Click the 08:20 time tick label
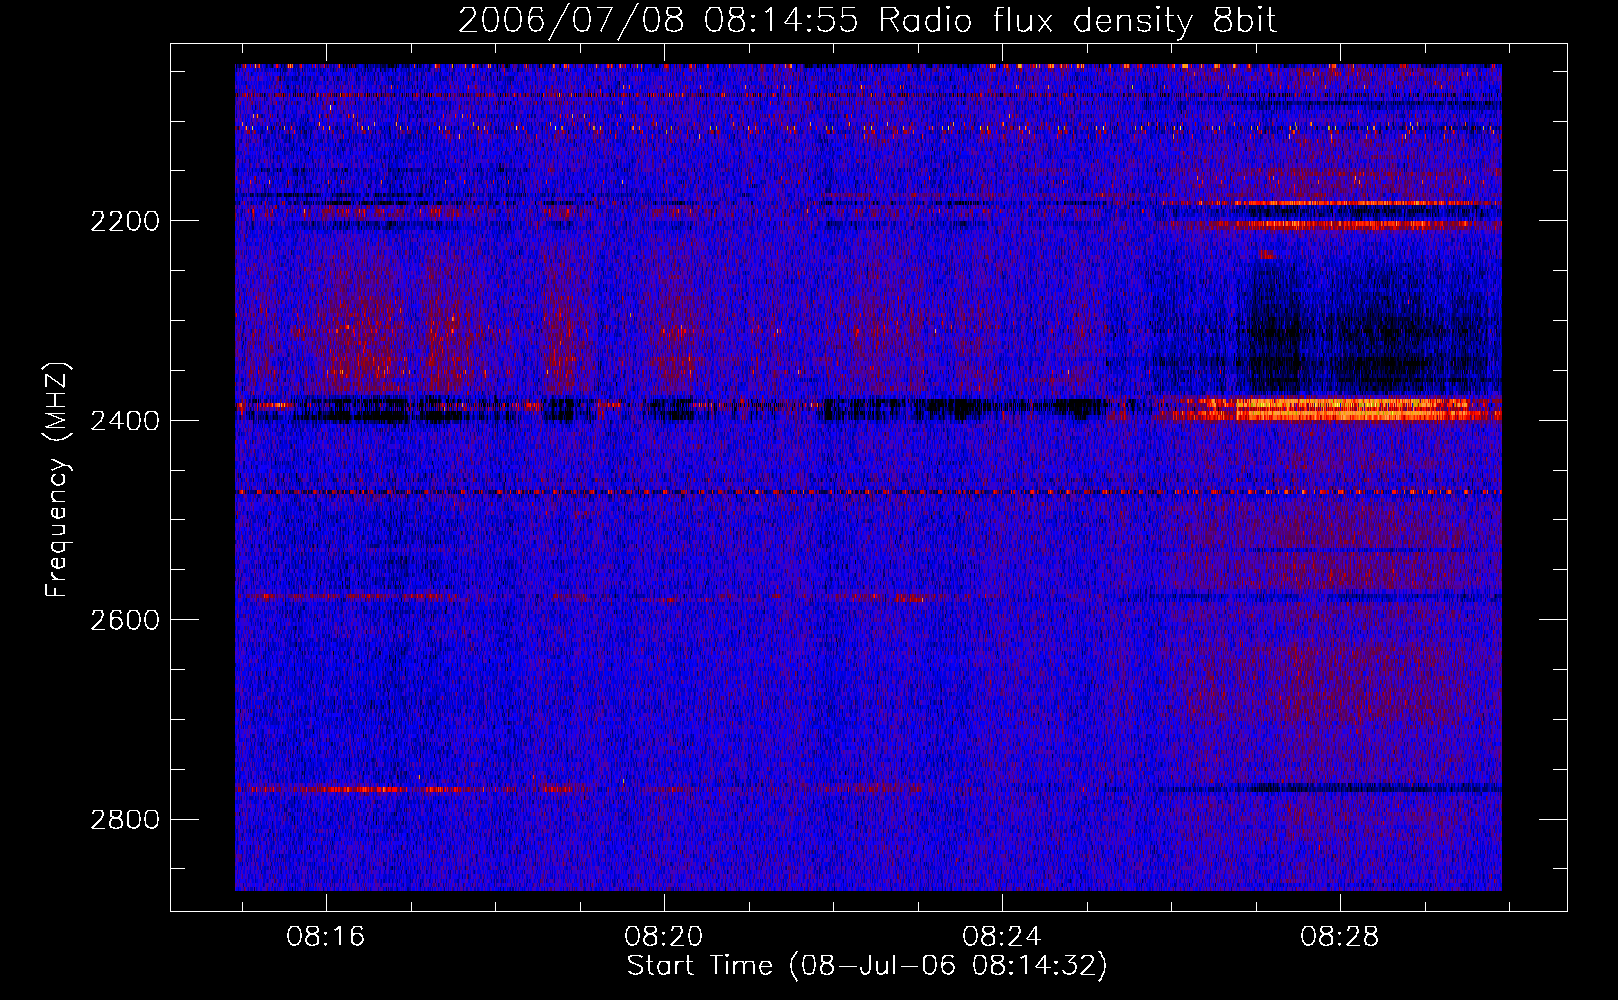 (x=664, y=937)
